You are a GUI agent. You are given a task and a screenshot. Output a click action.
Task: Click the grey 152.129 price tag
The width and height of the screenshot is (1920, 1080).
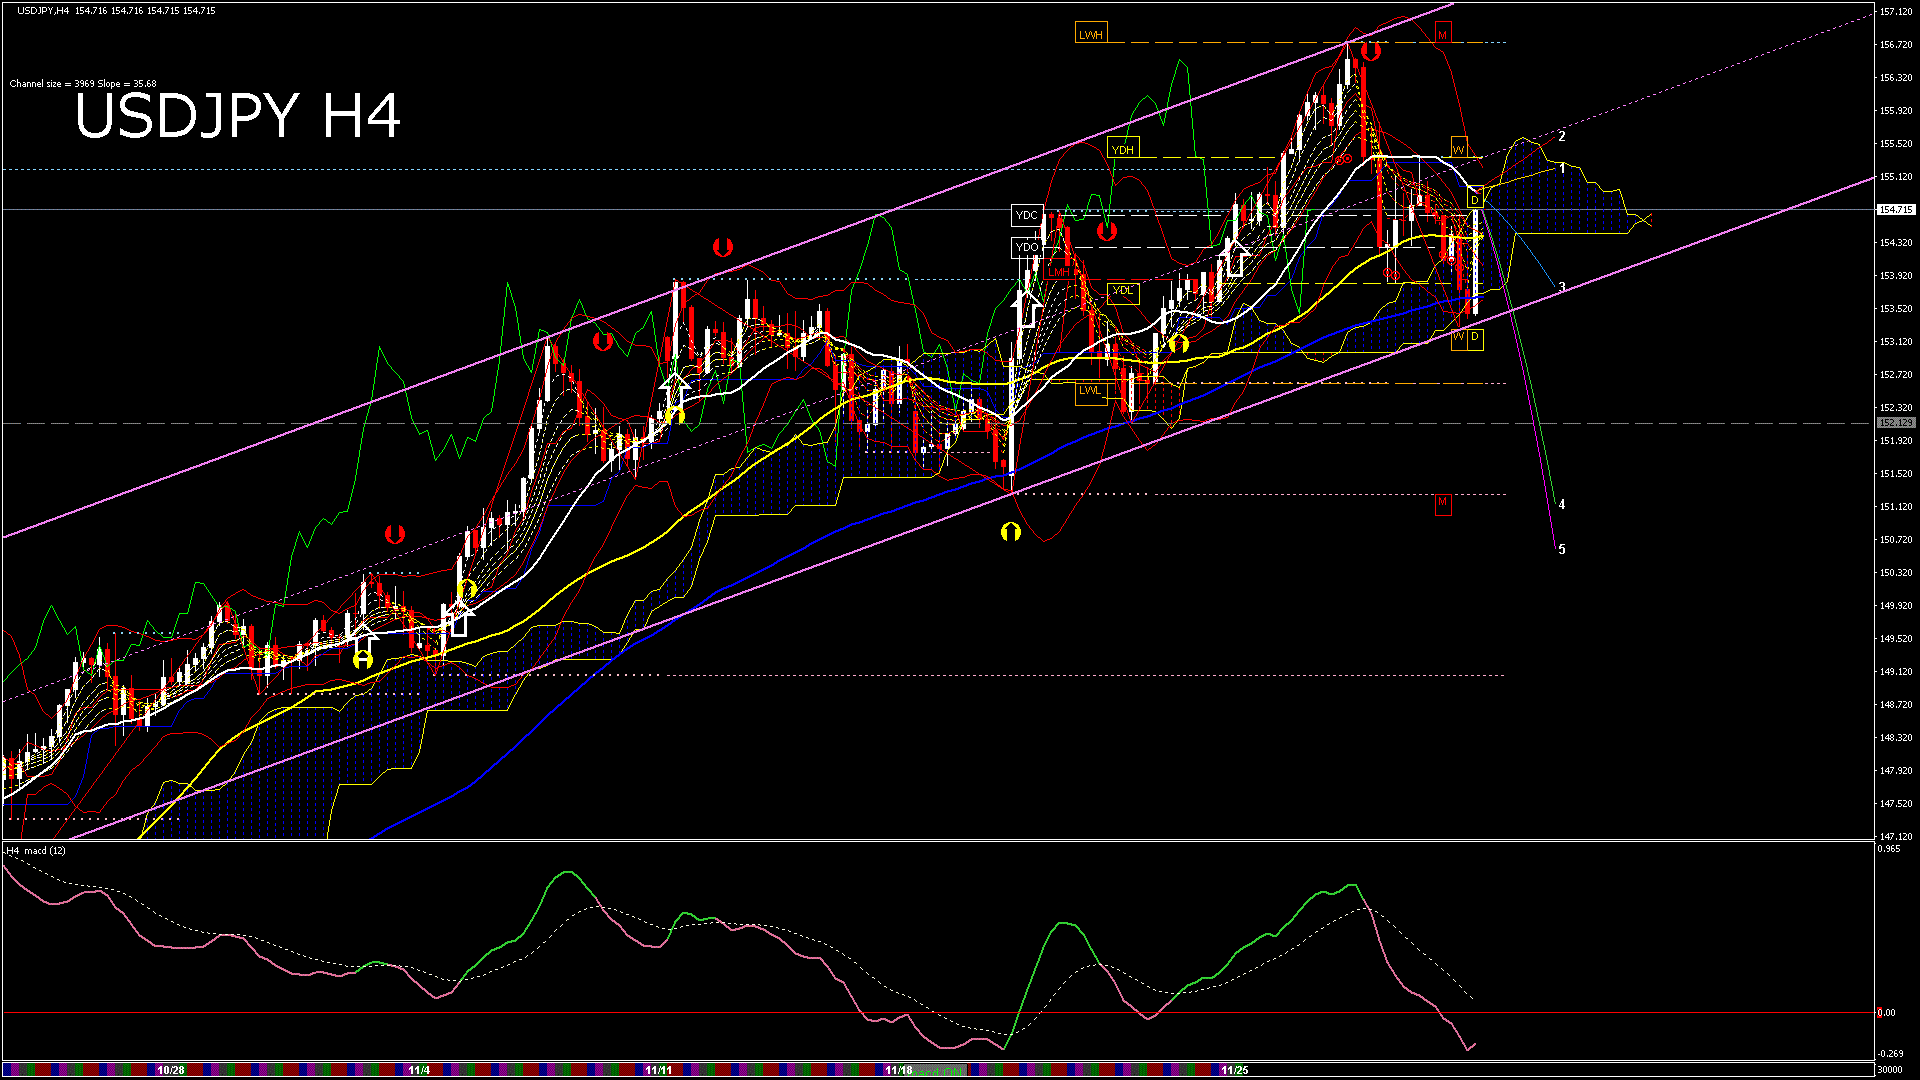1896,423
